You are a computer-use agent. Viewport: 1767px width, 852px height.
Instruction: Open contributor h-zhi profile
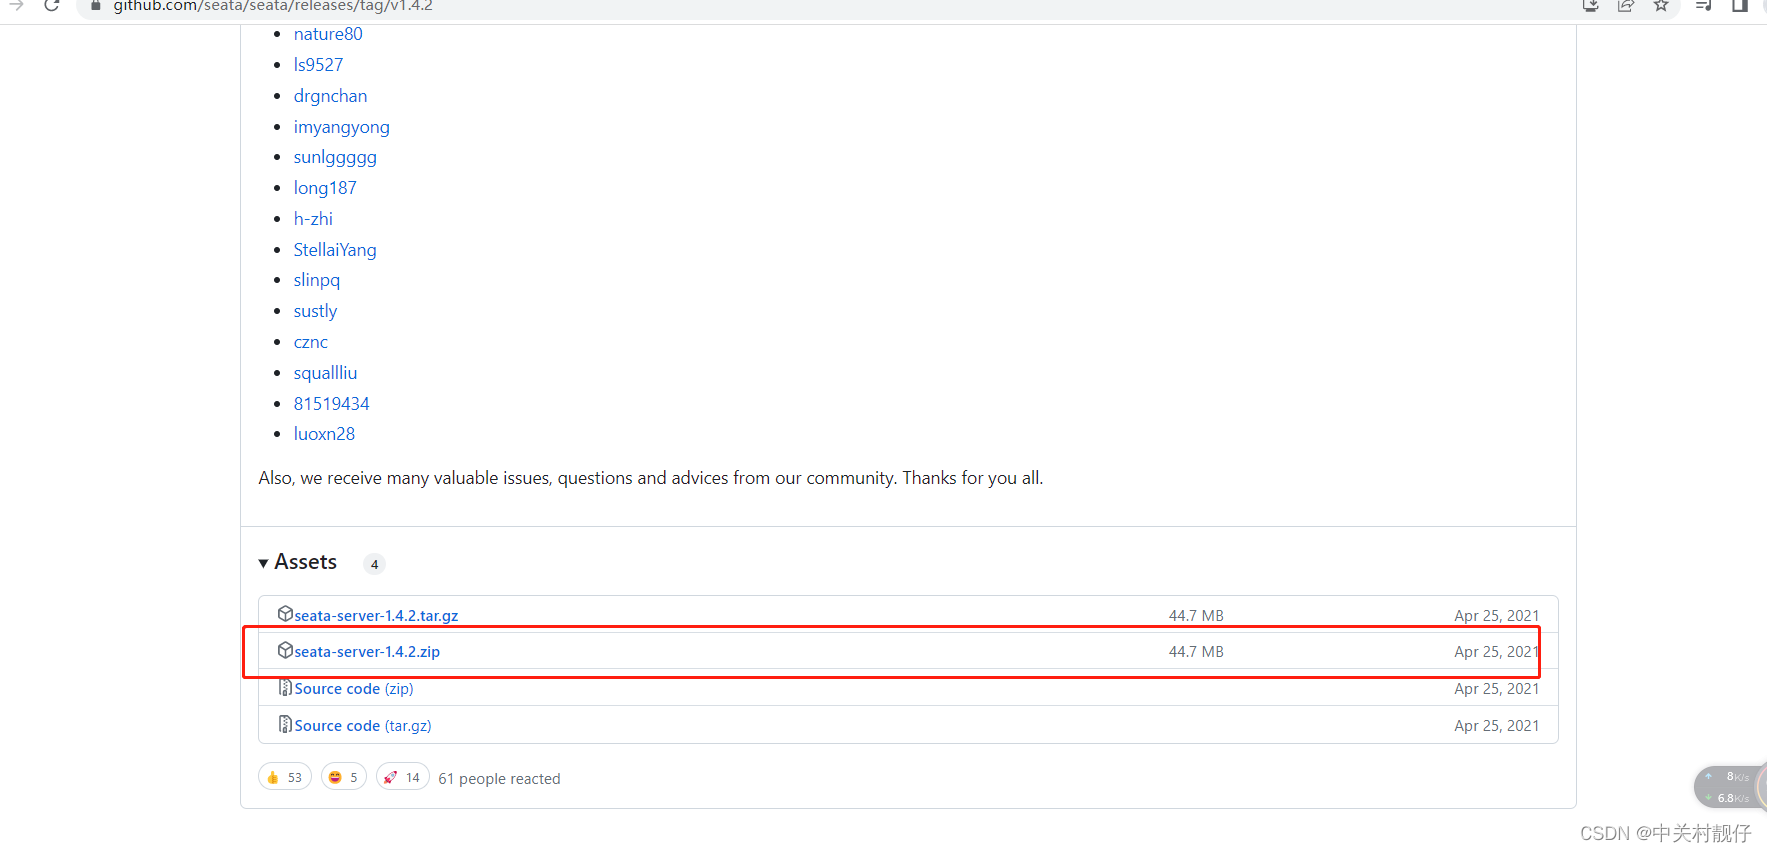(313, 219)
